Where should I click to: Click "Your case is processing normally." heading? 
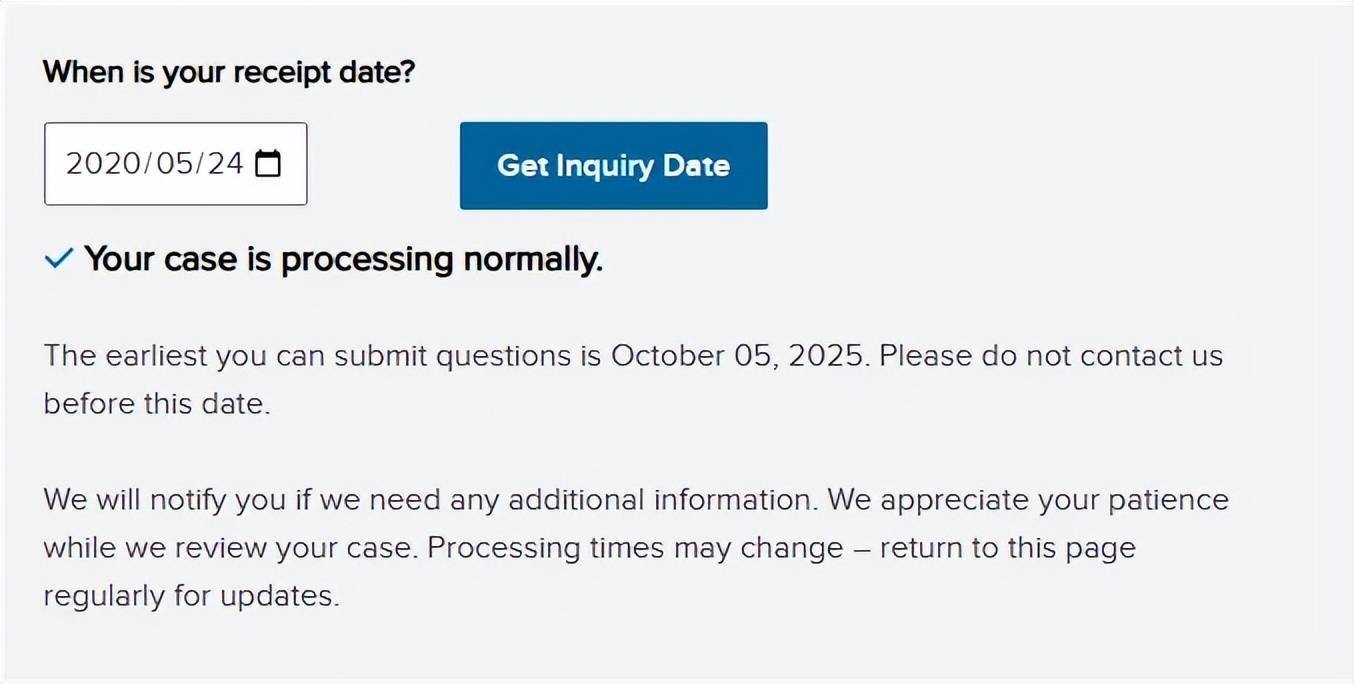tap(343, 260)
